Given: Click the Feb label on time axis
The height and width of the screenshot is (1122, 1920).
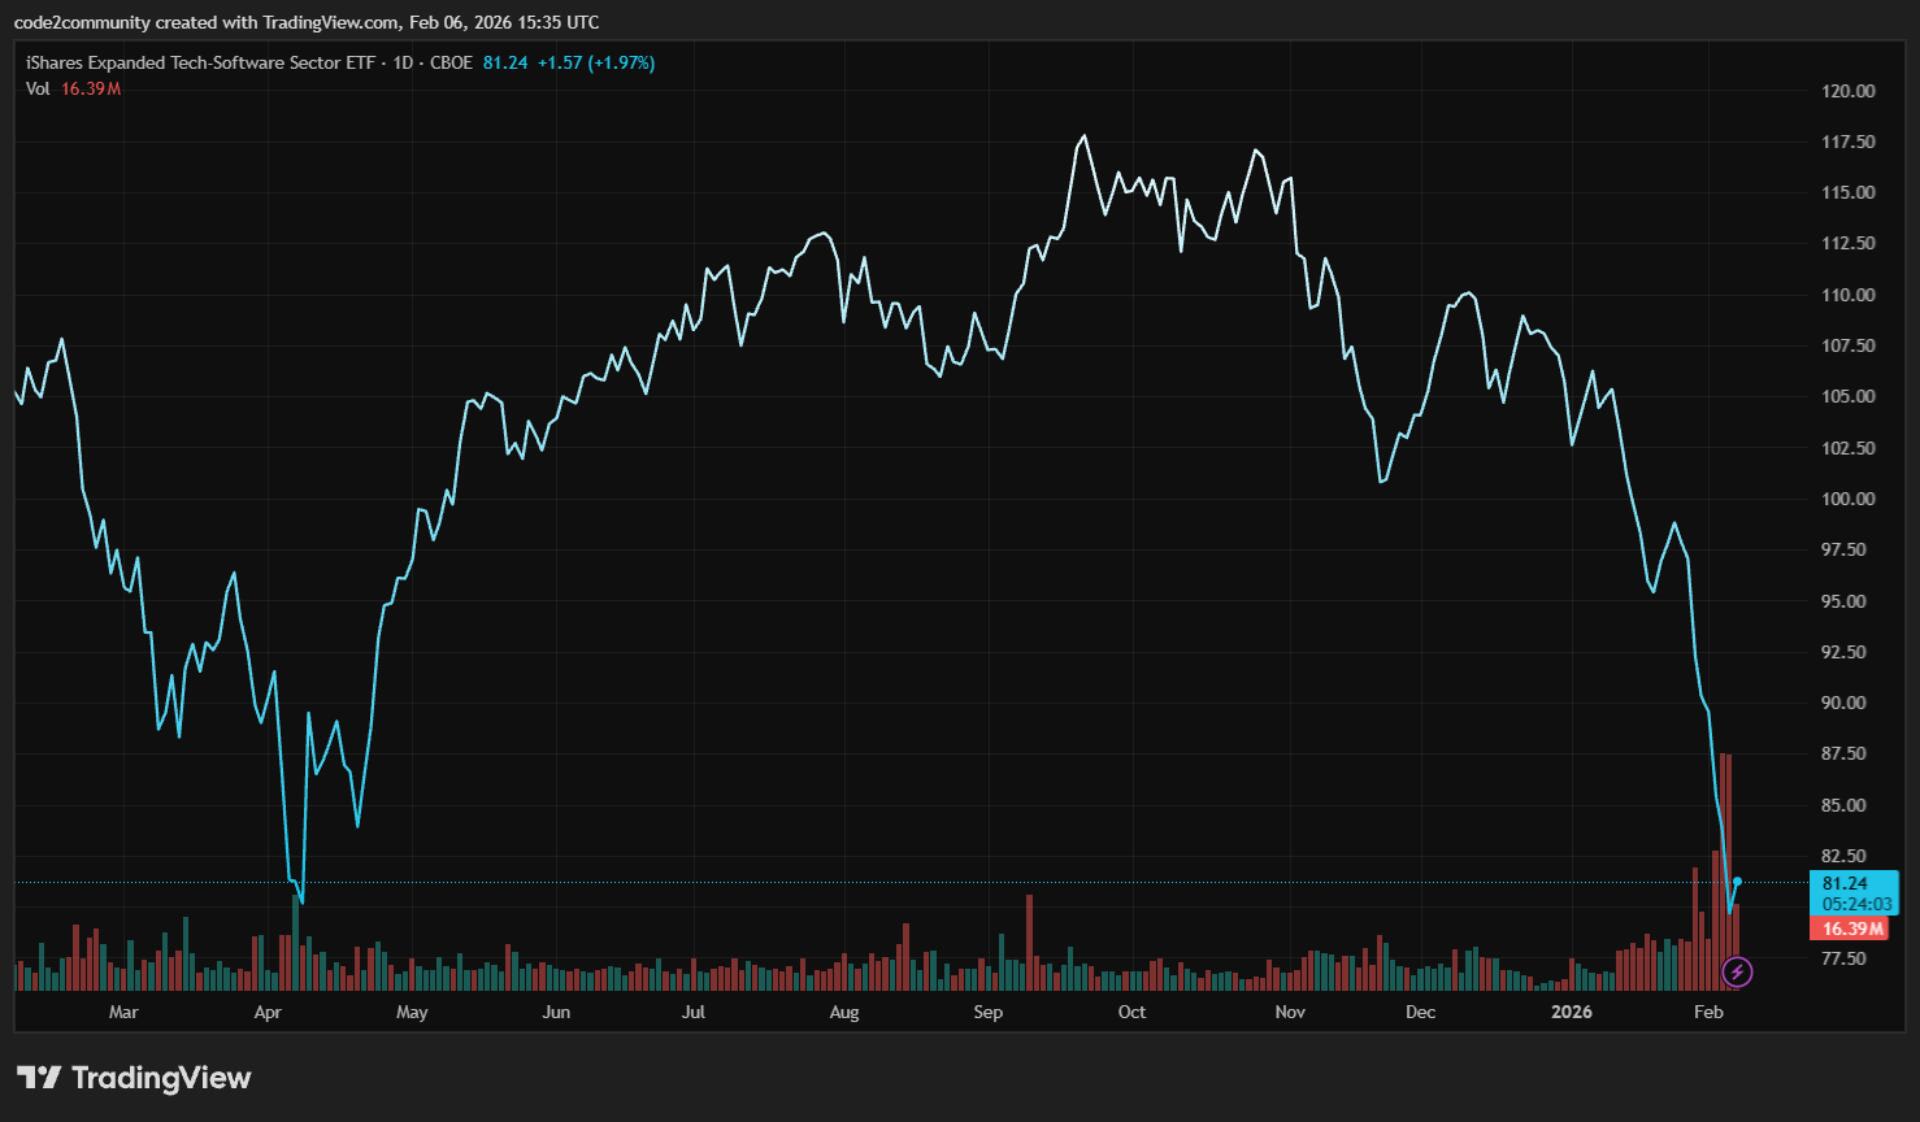Looking at the screenshot, I should 1708,1012.
